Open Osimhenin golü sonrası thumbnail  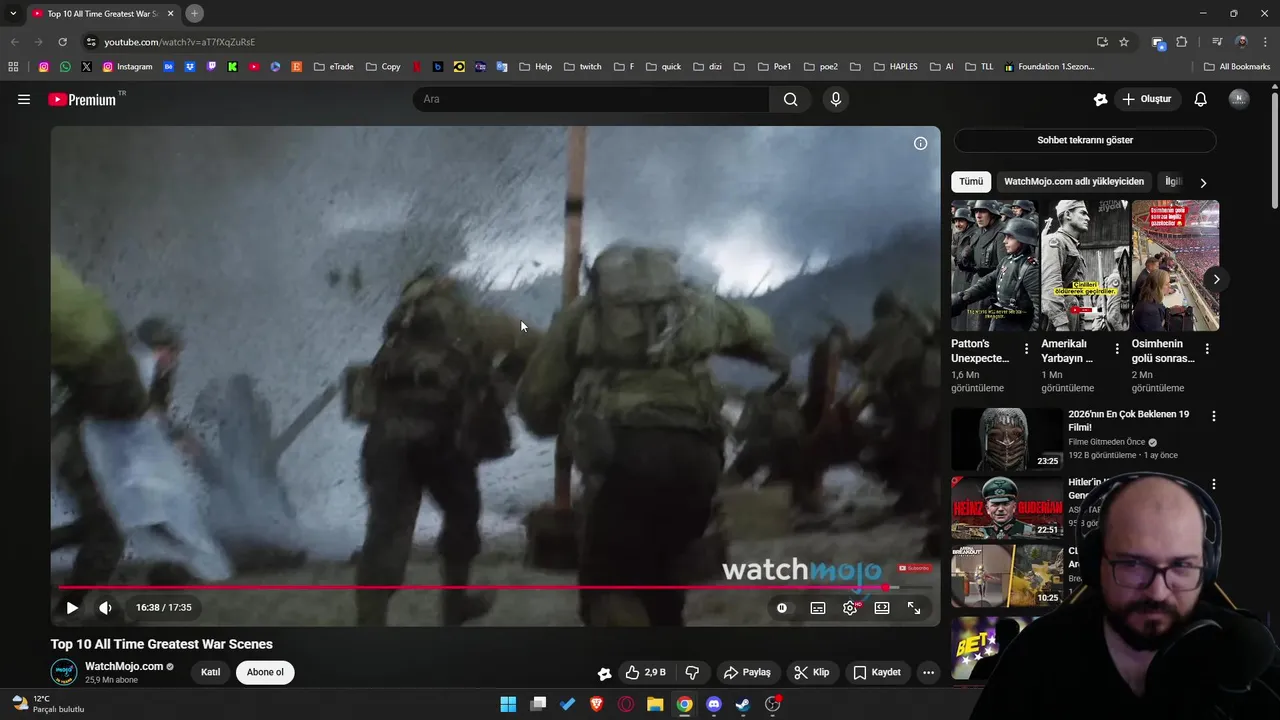pyautogui.click(x=1175, y=265)
